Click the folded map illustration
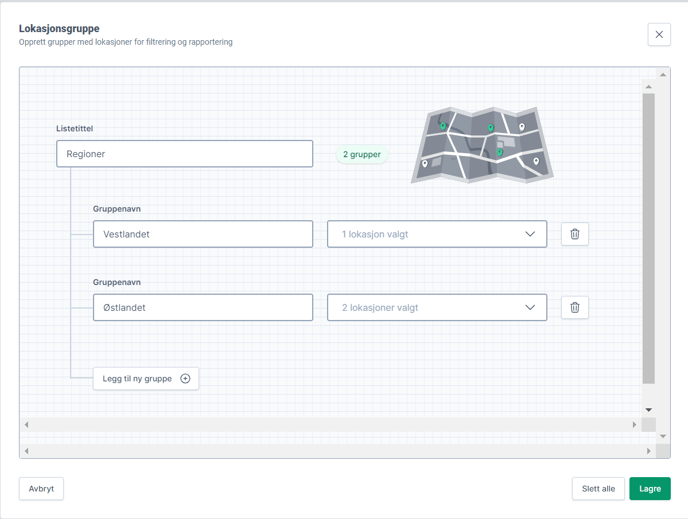This screenshot has width=688, height=519. pos(482,145)
